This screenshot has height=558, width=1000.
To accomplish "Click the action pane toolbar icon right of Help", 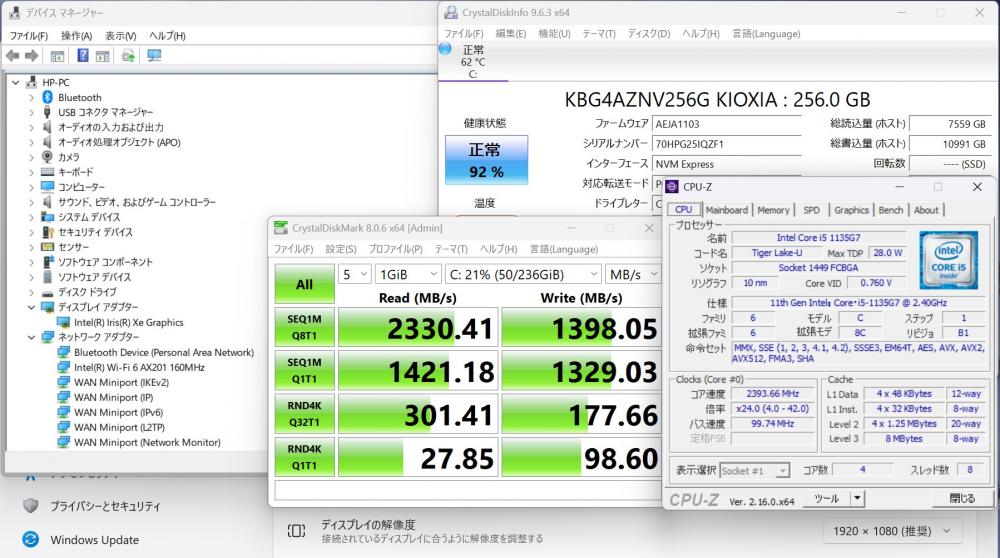I will point(103,56).
